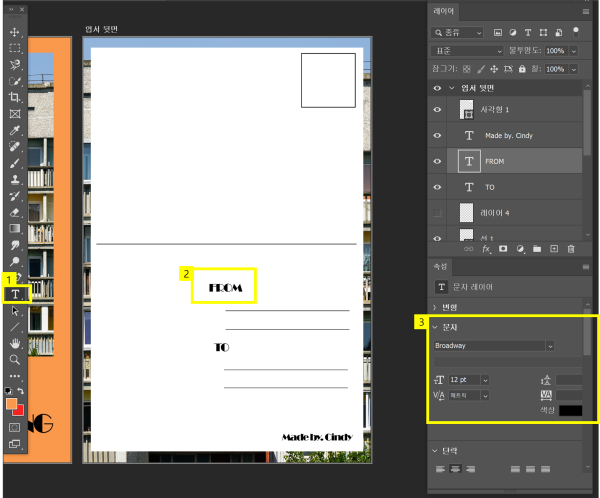Screen dimensions: 600x498
Task: Select the Gradient tool
Action: (15, 229)
